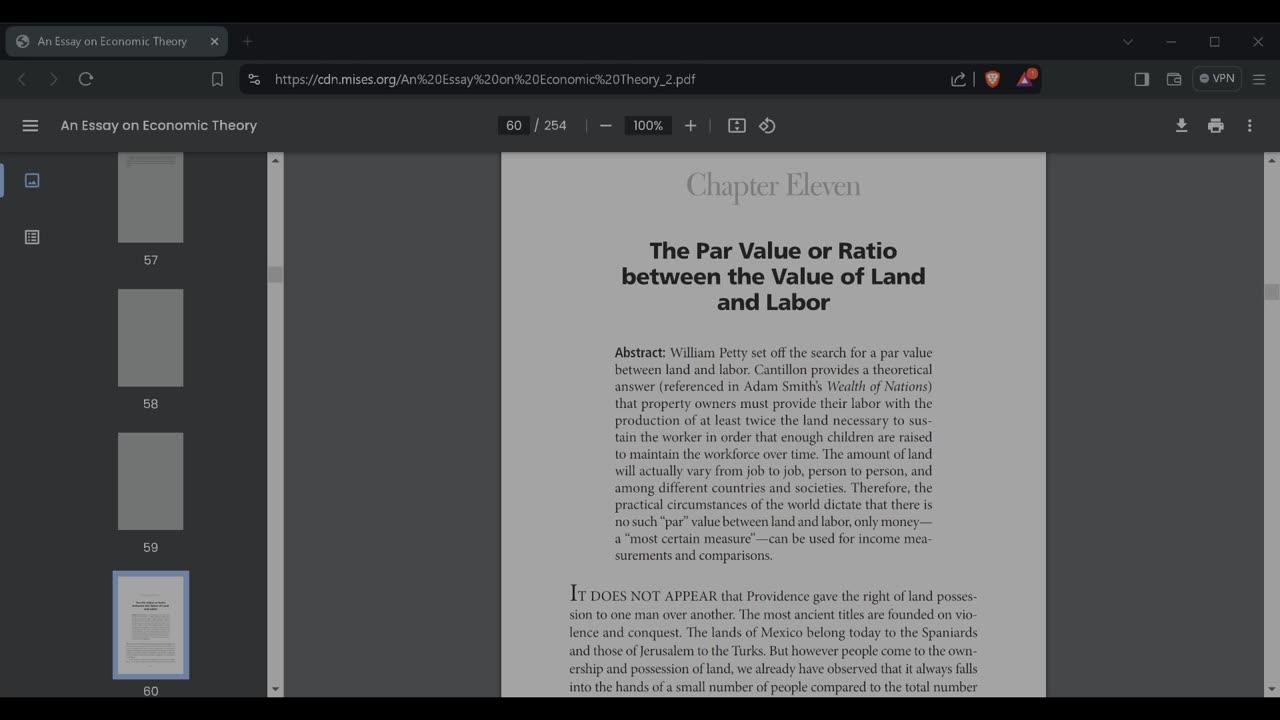1280x720 pixels.
Task: Rotate the document counterclockwise
Action: [767, 126]
